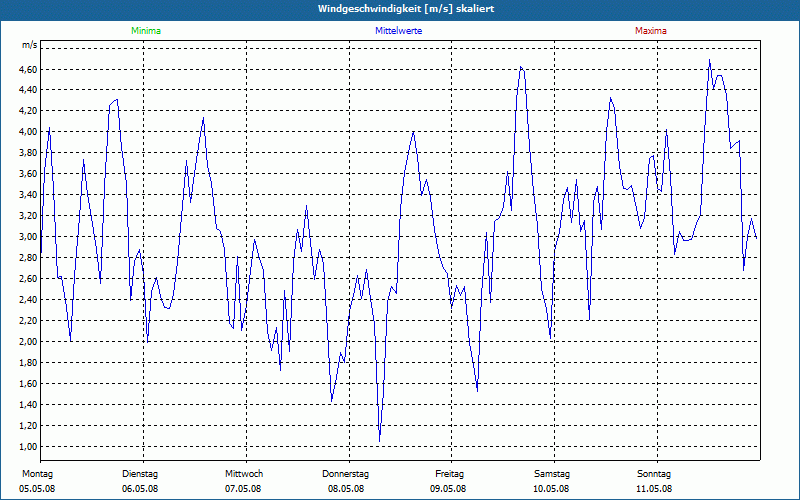Click the Donnerstag day label
Screen dimensions: 800x500
click(345, 474)
